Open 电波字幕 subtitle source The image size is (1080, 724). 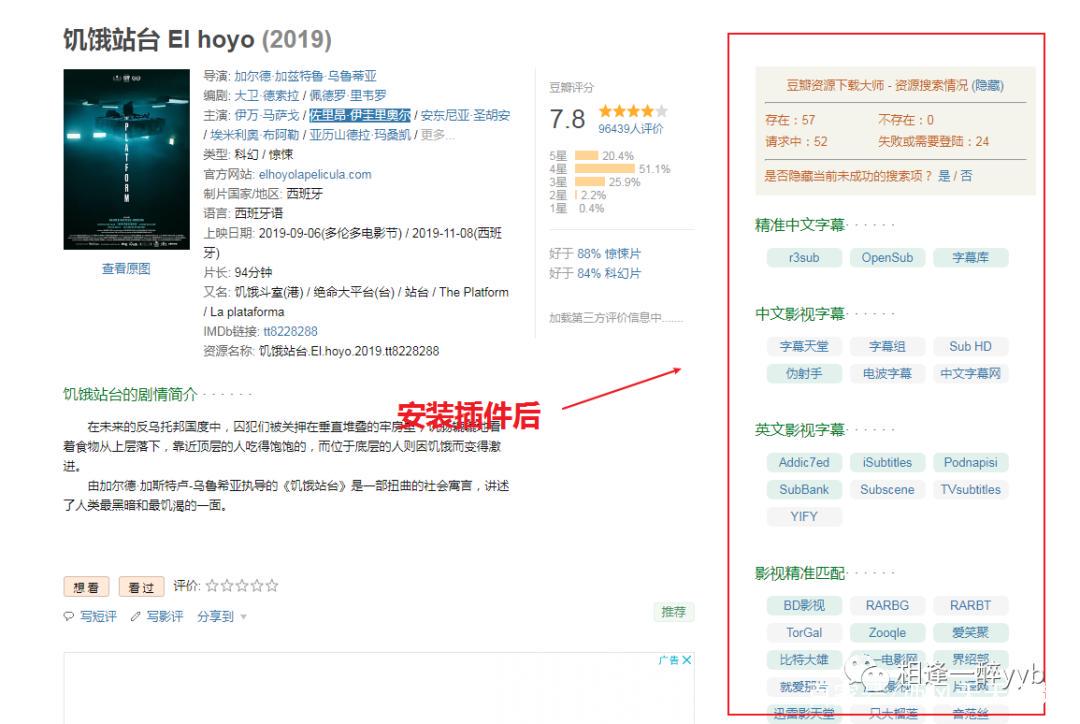(887, 373)
